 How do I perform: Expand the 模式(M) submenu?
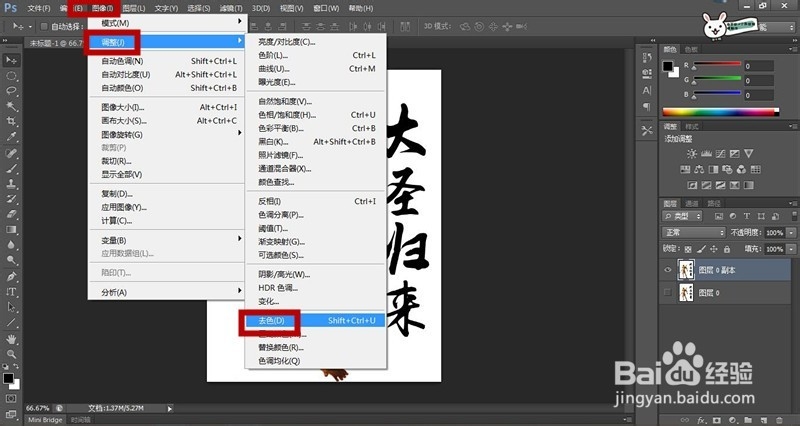pyautogui.click(x=167, y=23)
